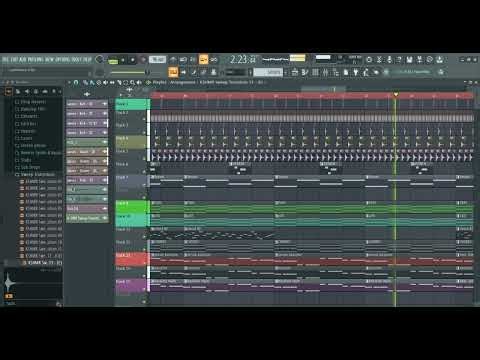Select the playlist Draw pencil tool
480x360 pixels.
pyautogui.click(x=86, y=82)
